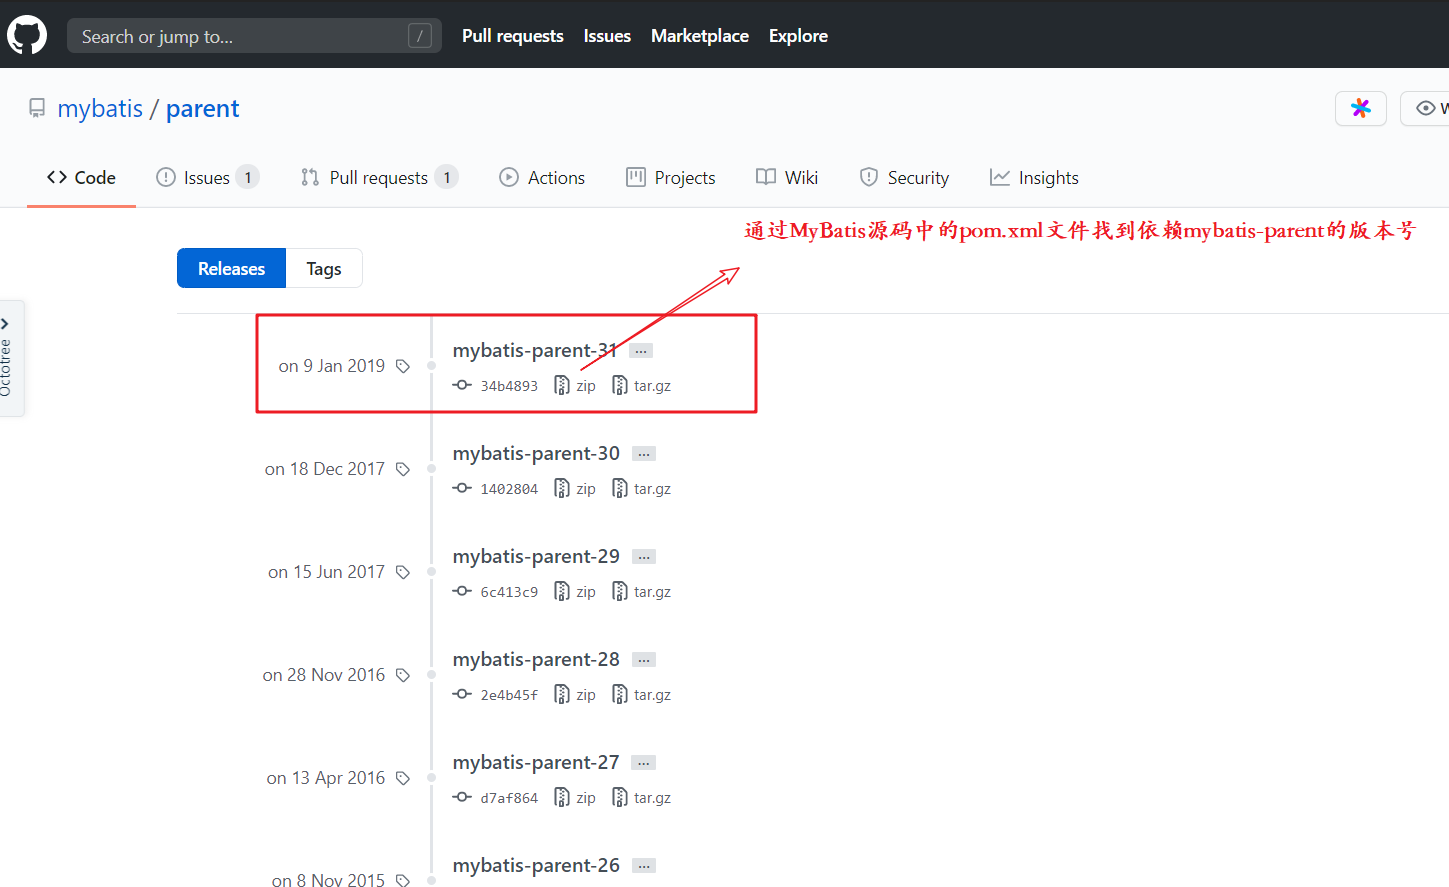Expand details ellipsis for mybatis-parent-29
1449x887 pixels.
644,557
